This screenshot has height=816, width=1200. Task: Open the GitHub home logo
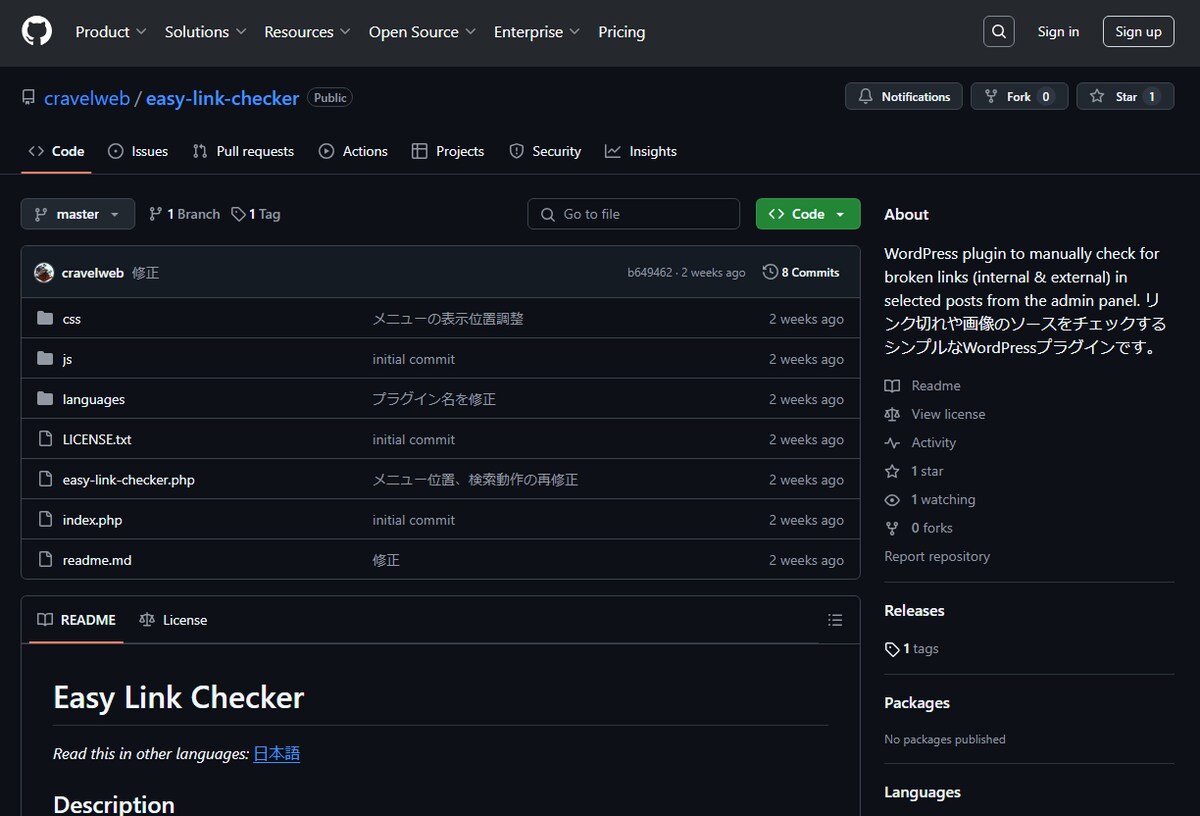[x=37, y=31]
